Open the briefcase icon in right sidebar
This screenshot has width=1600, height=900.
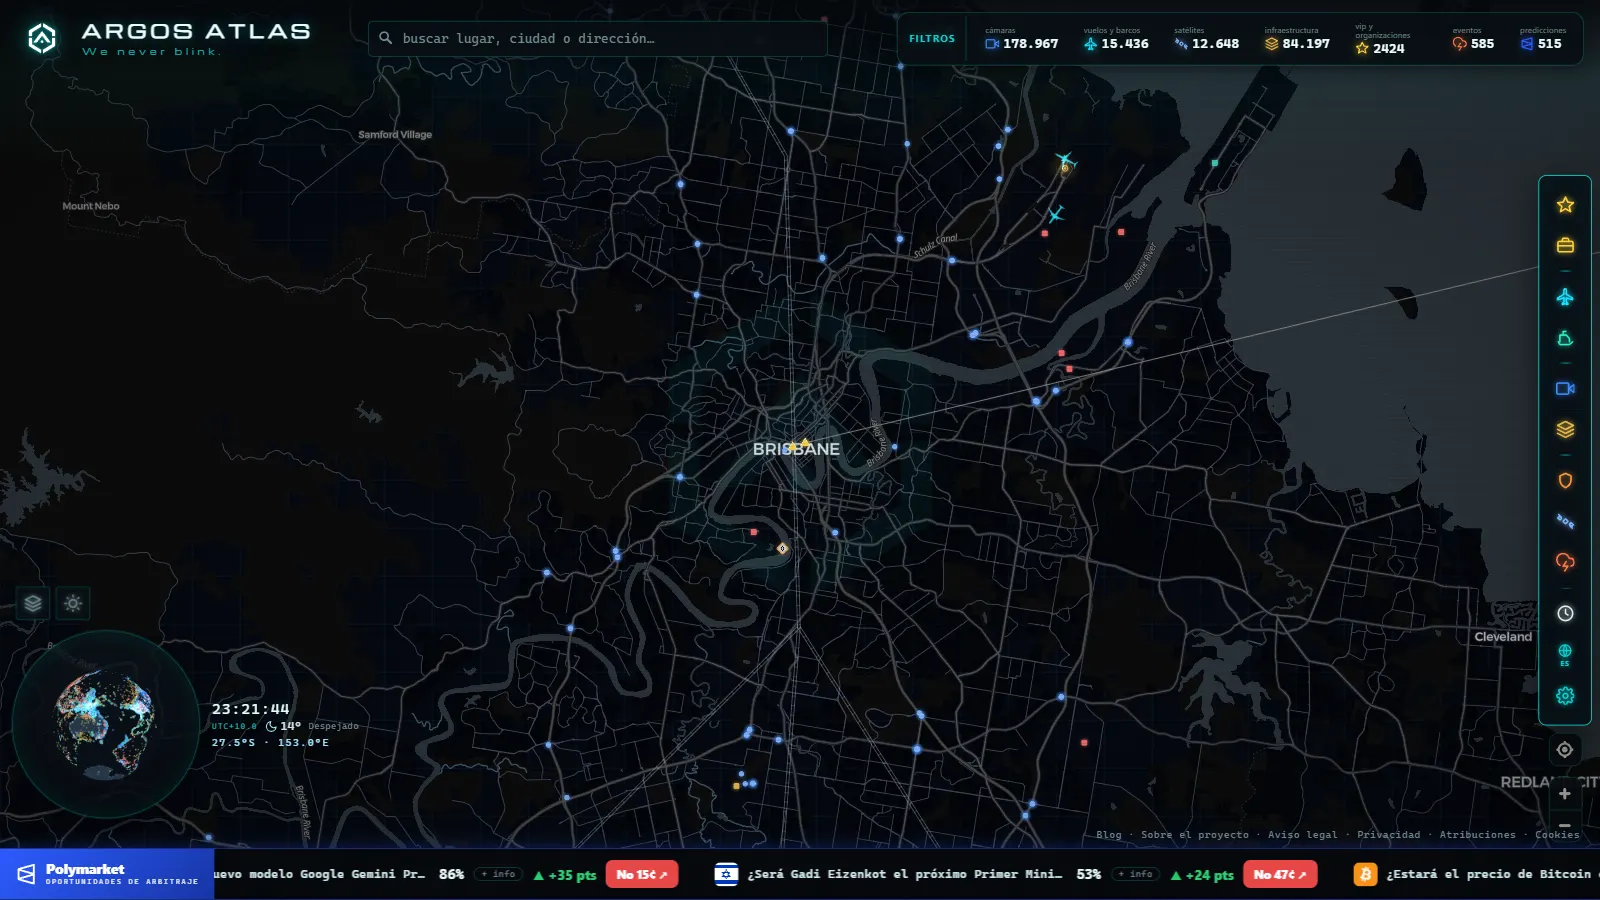tap(1565, 245)
